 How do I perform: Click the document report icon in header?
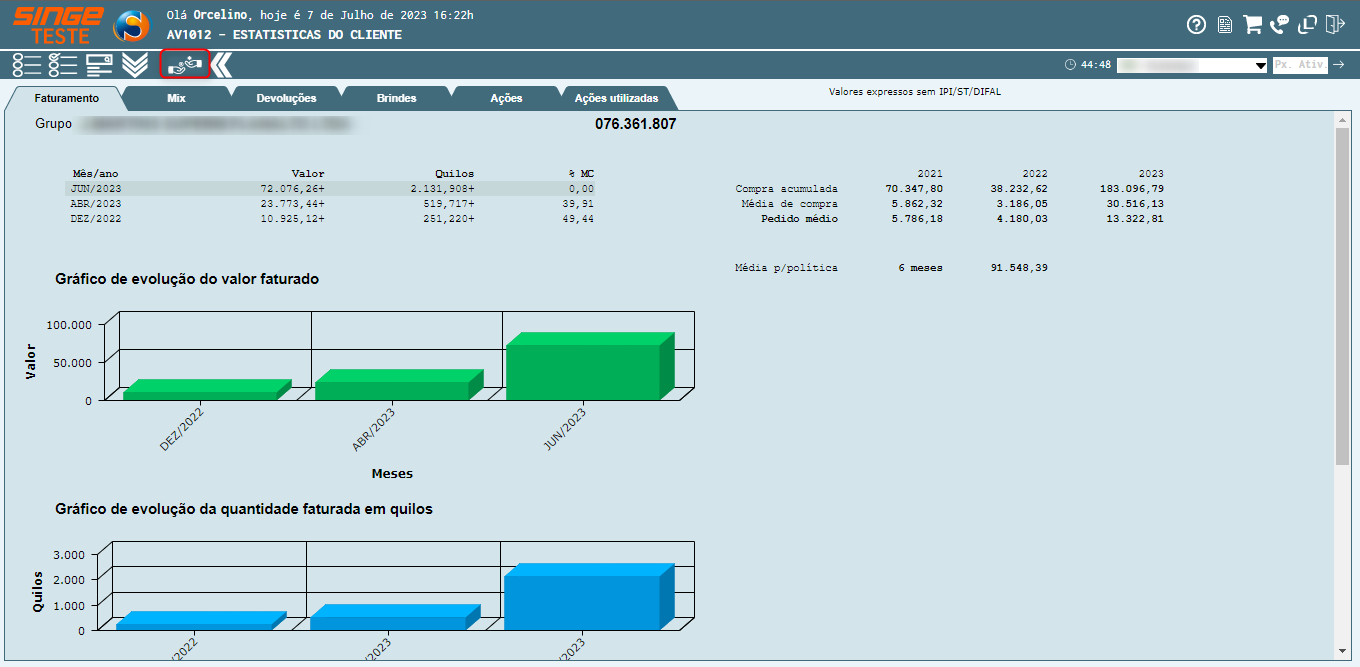click(x=1224, y=25)
